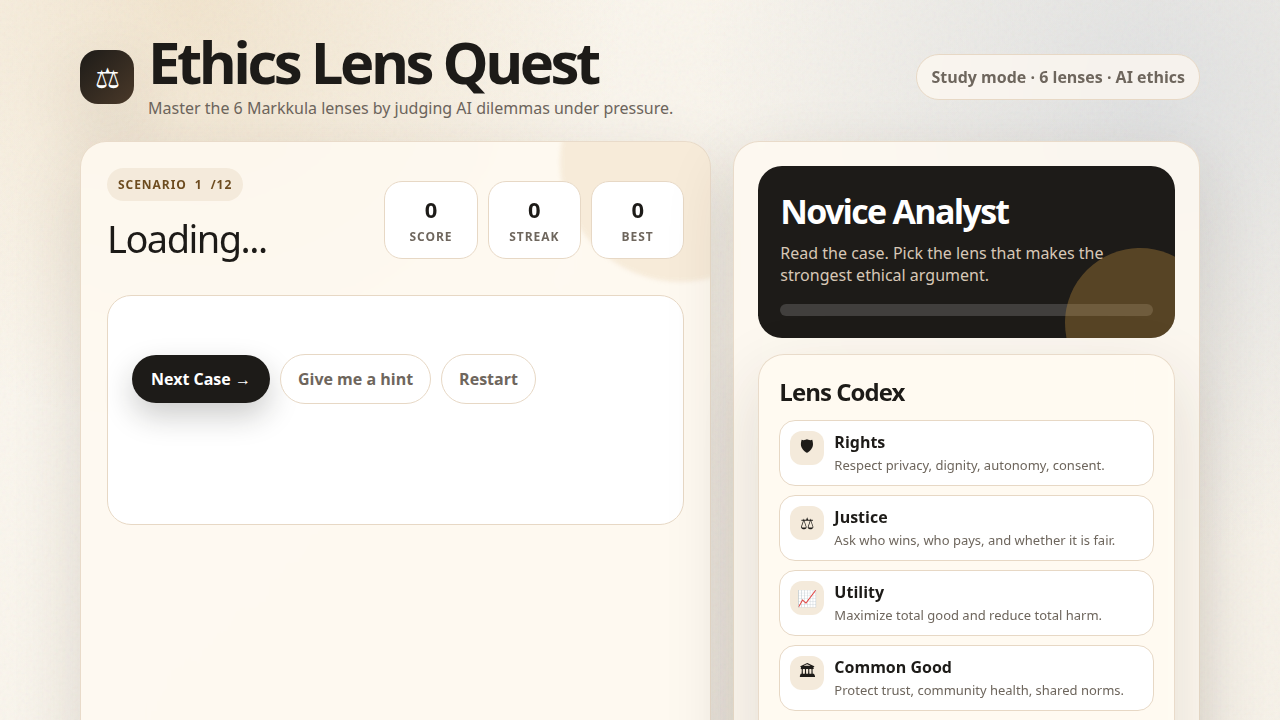1280x720 pixels.
Task: Click the Utility chart icon
Action: point(807,597)
